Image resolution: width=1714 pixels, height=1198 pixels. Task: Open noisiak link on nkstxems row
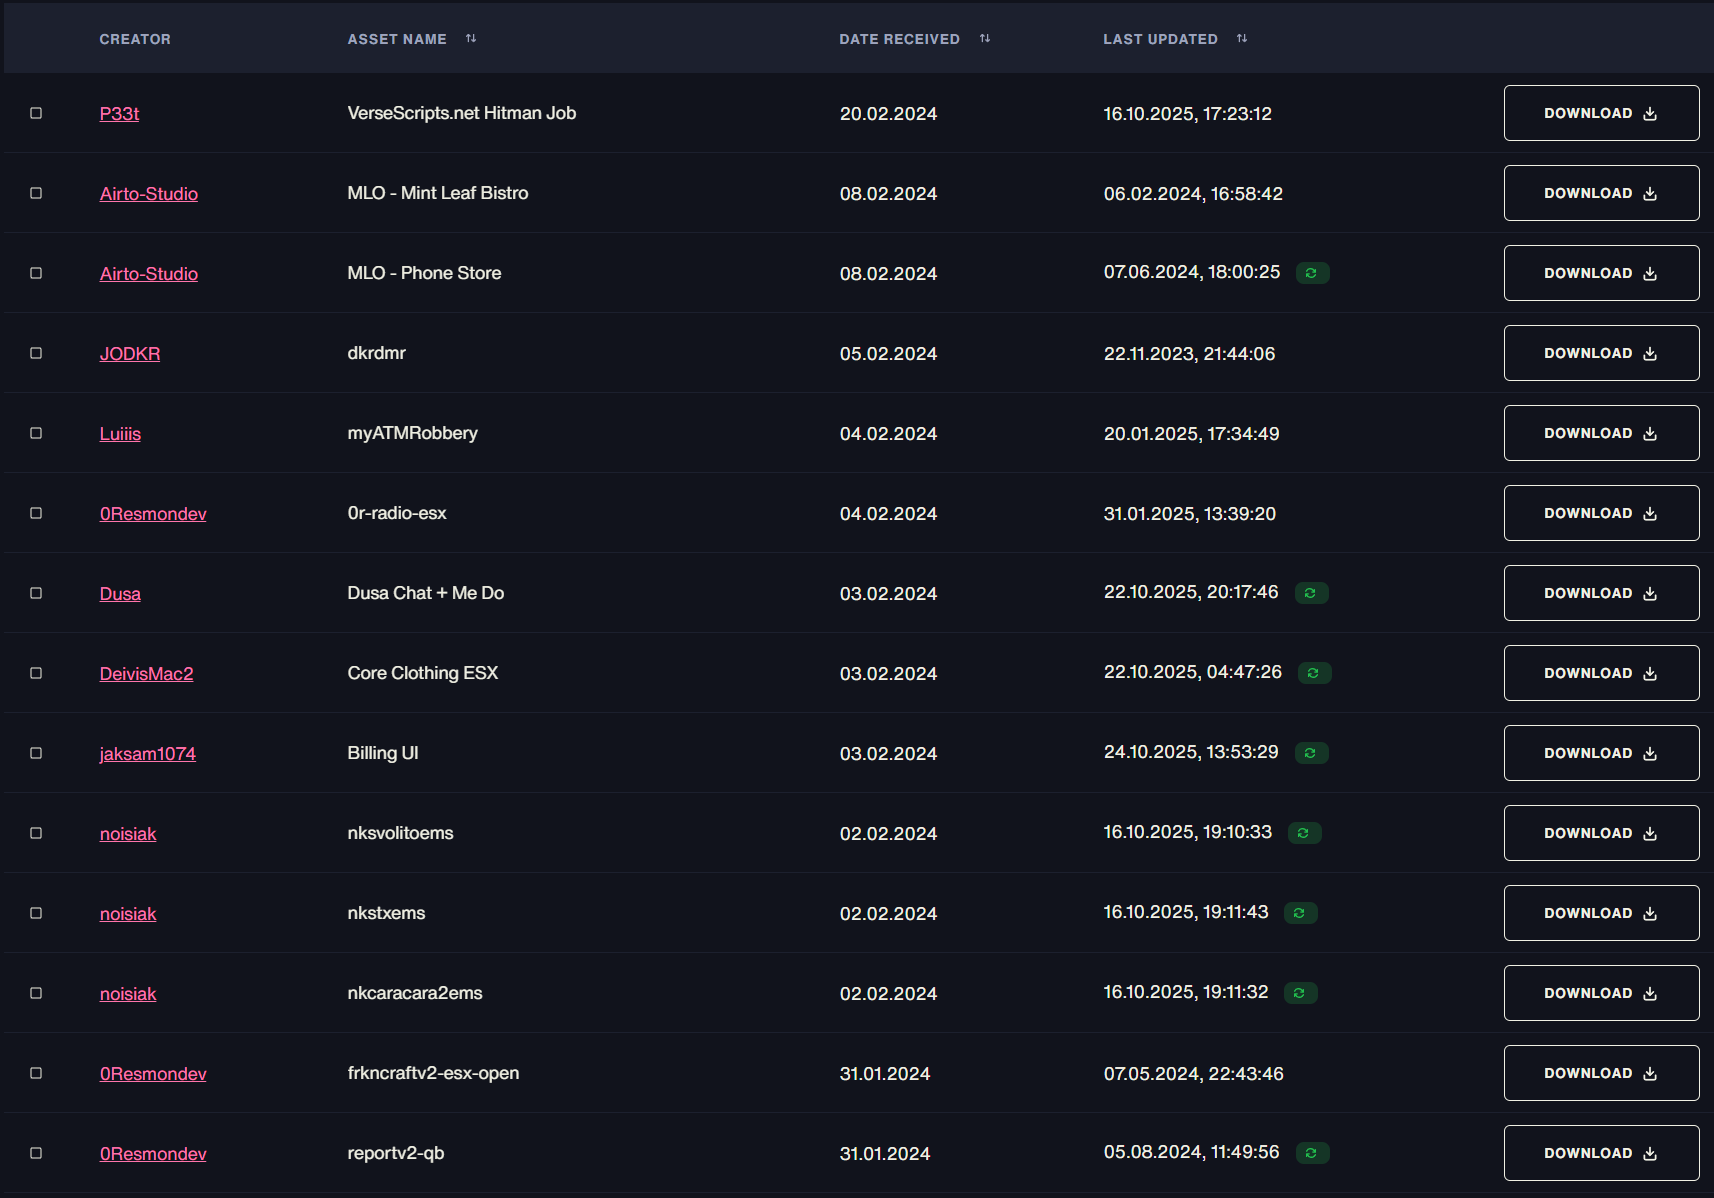pos(128,914)
